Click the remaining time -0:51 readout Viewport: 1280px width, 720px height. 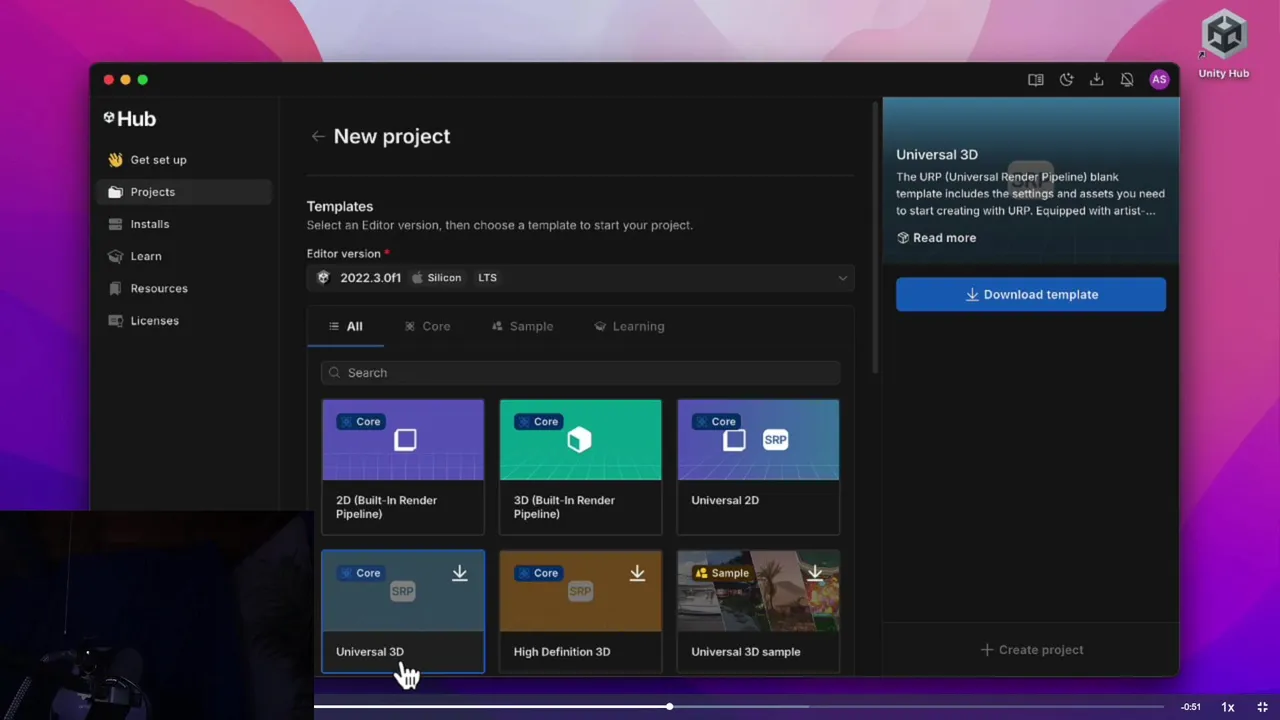pyautogui.click(x=1191, y=707)
